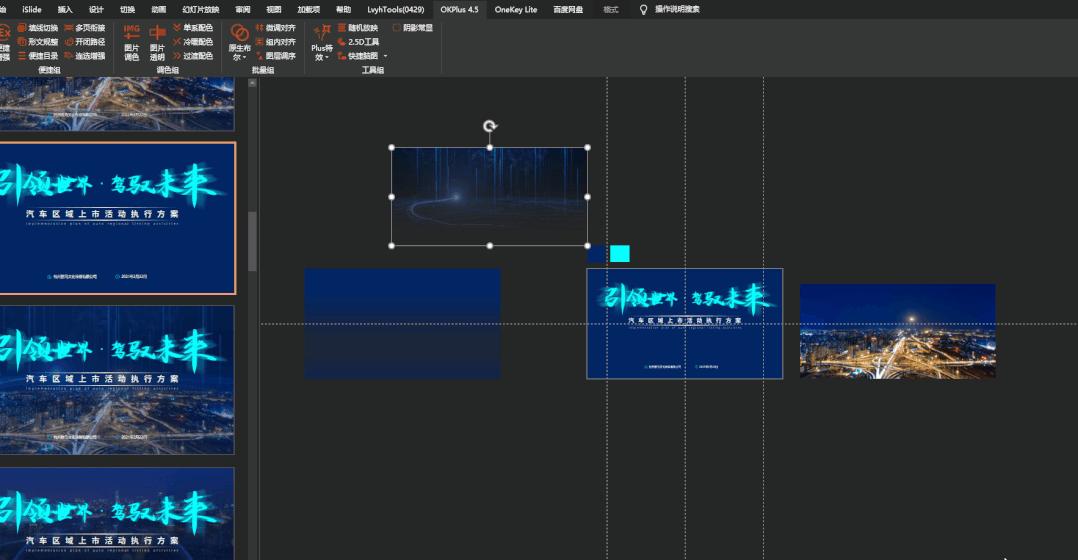The height and width of the screenshot is (560, 1078).
Task: Switch to the 设计 tab
Action: 96,10
